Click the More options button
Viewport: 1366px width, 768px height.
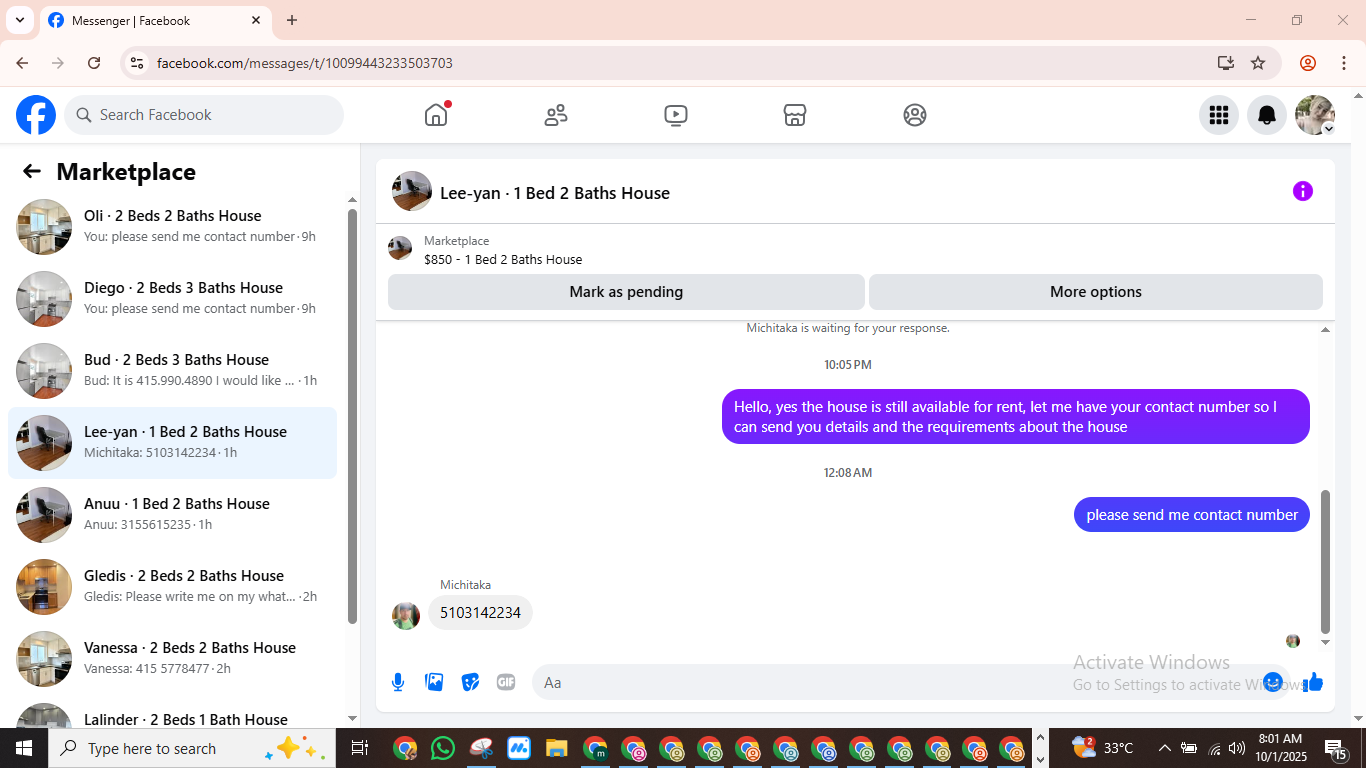[1096, 292]
